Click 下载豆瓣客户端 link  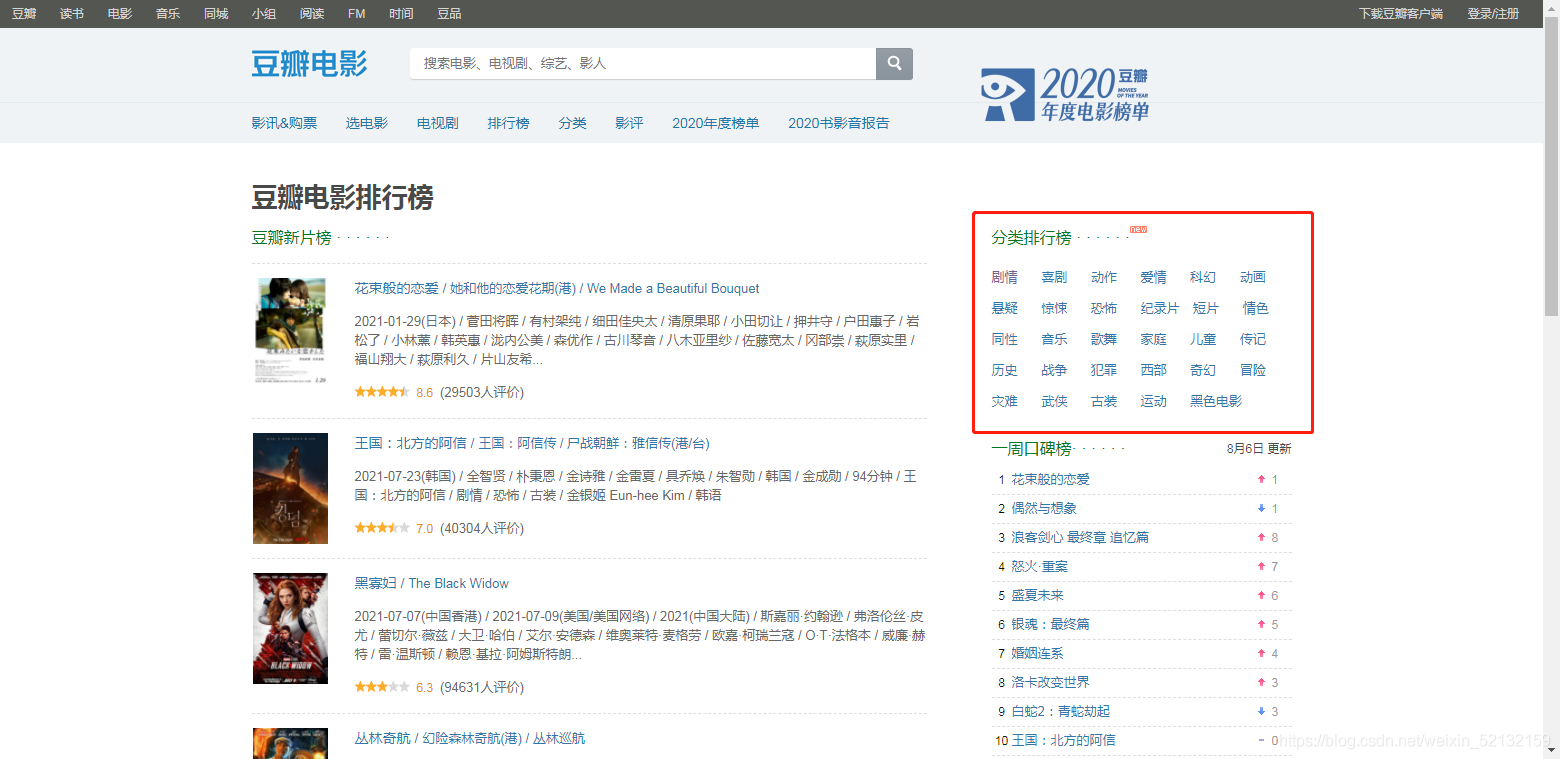point(1400,14)
